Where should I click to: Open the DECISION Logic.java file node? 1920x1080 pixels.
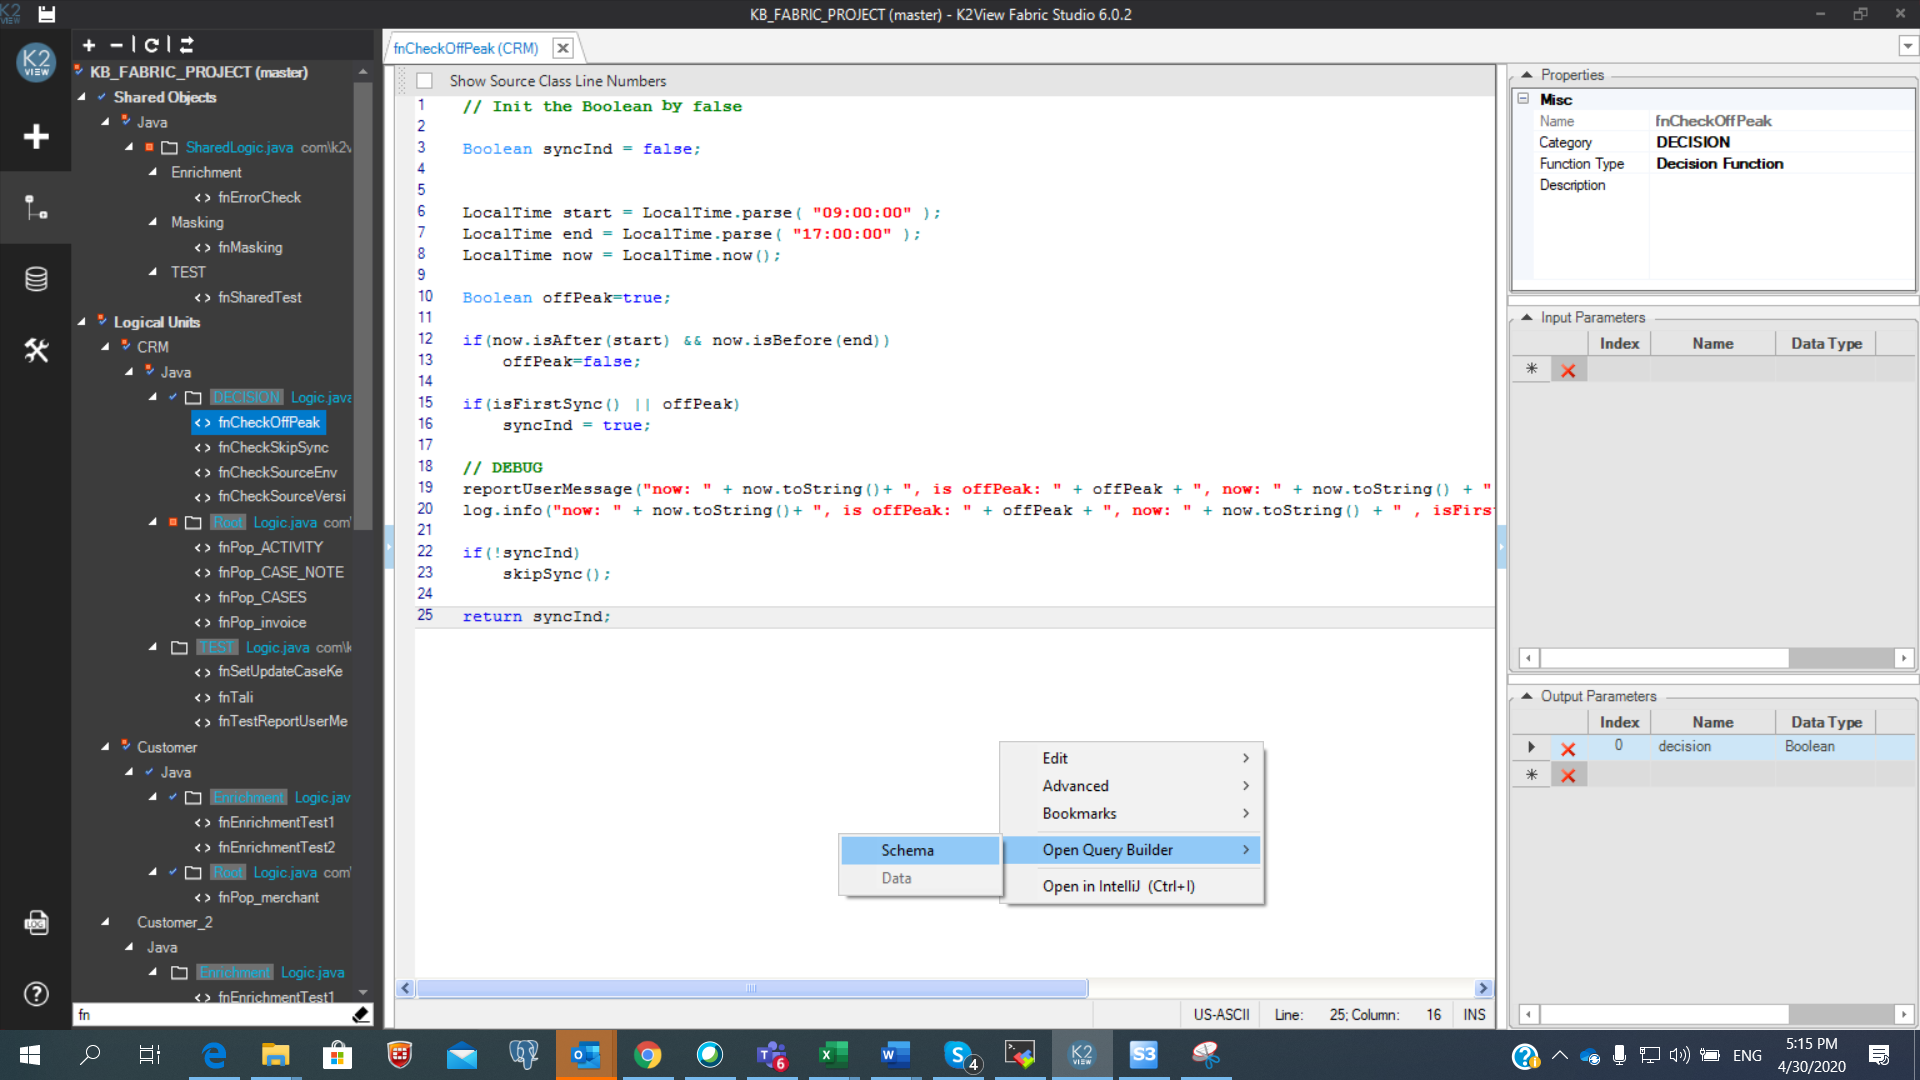click(281, 397)
